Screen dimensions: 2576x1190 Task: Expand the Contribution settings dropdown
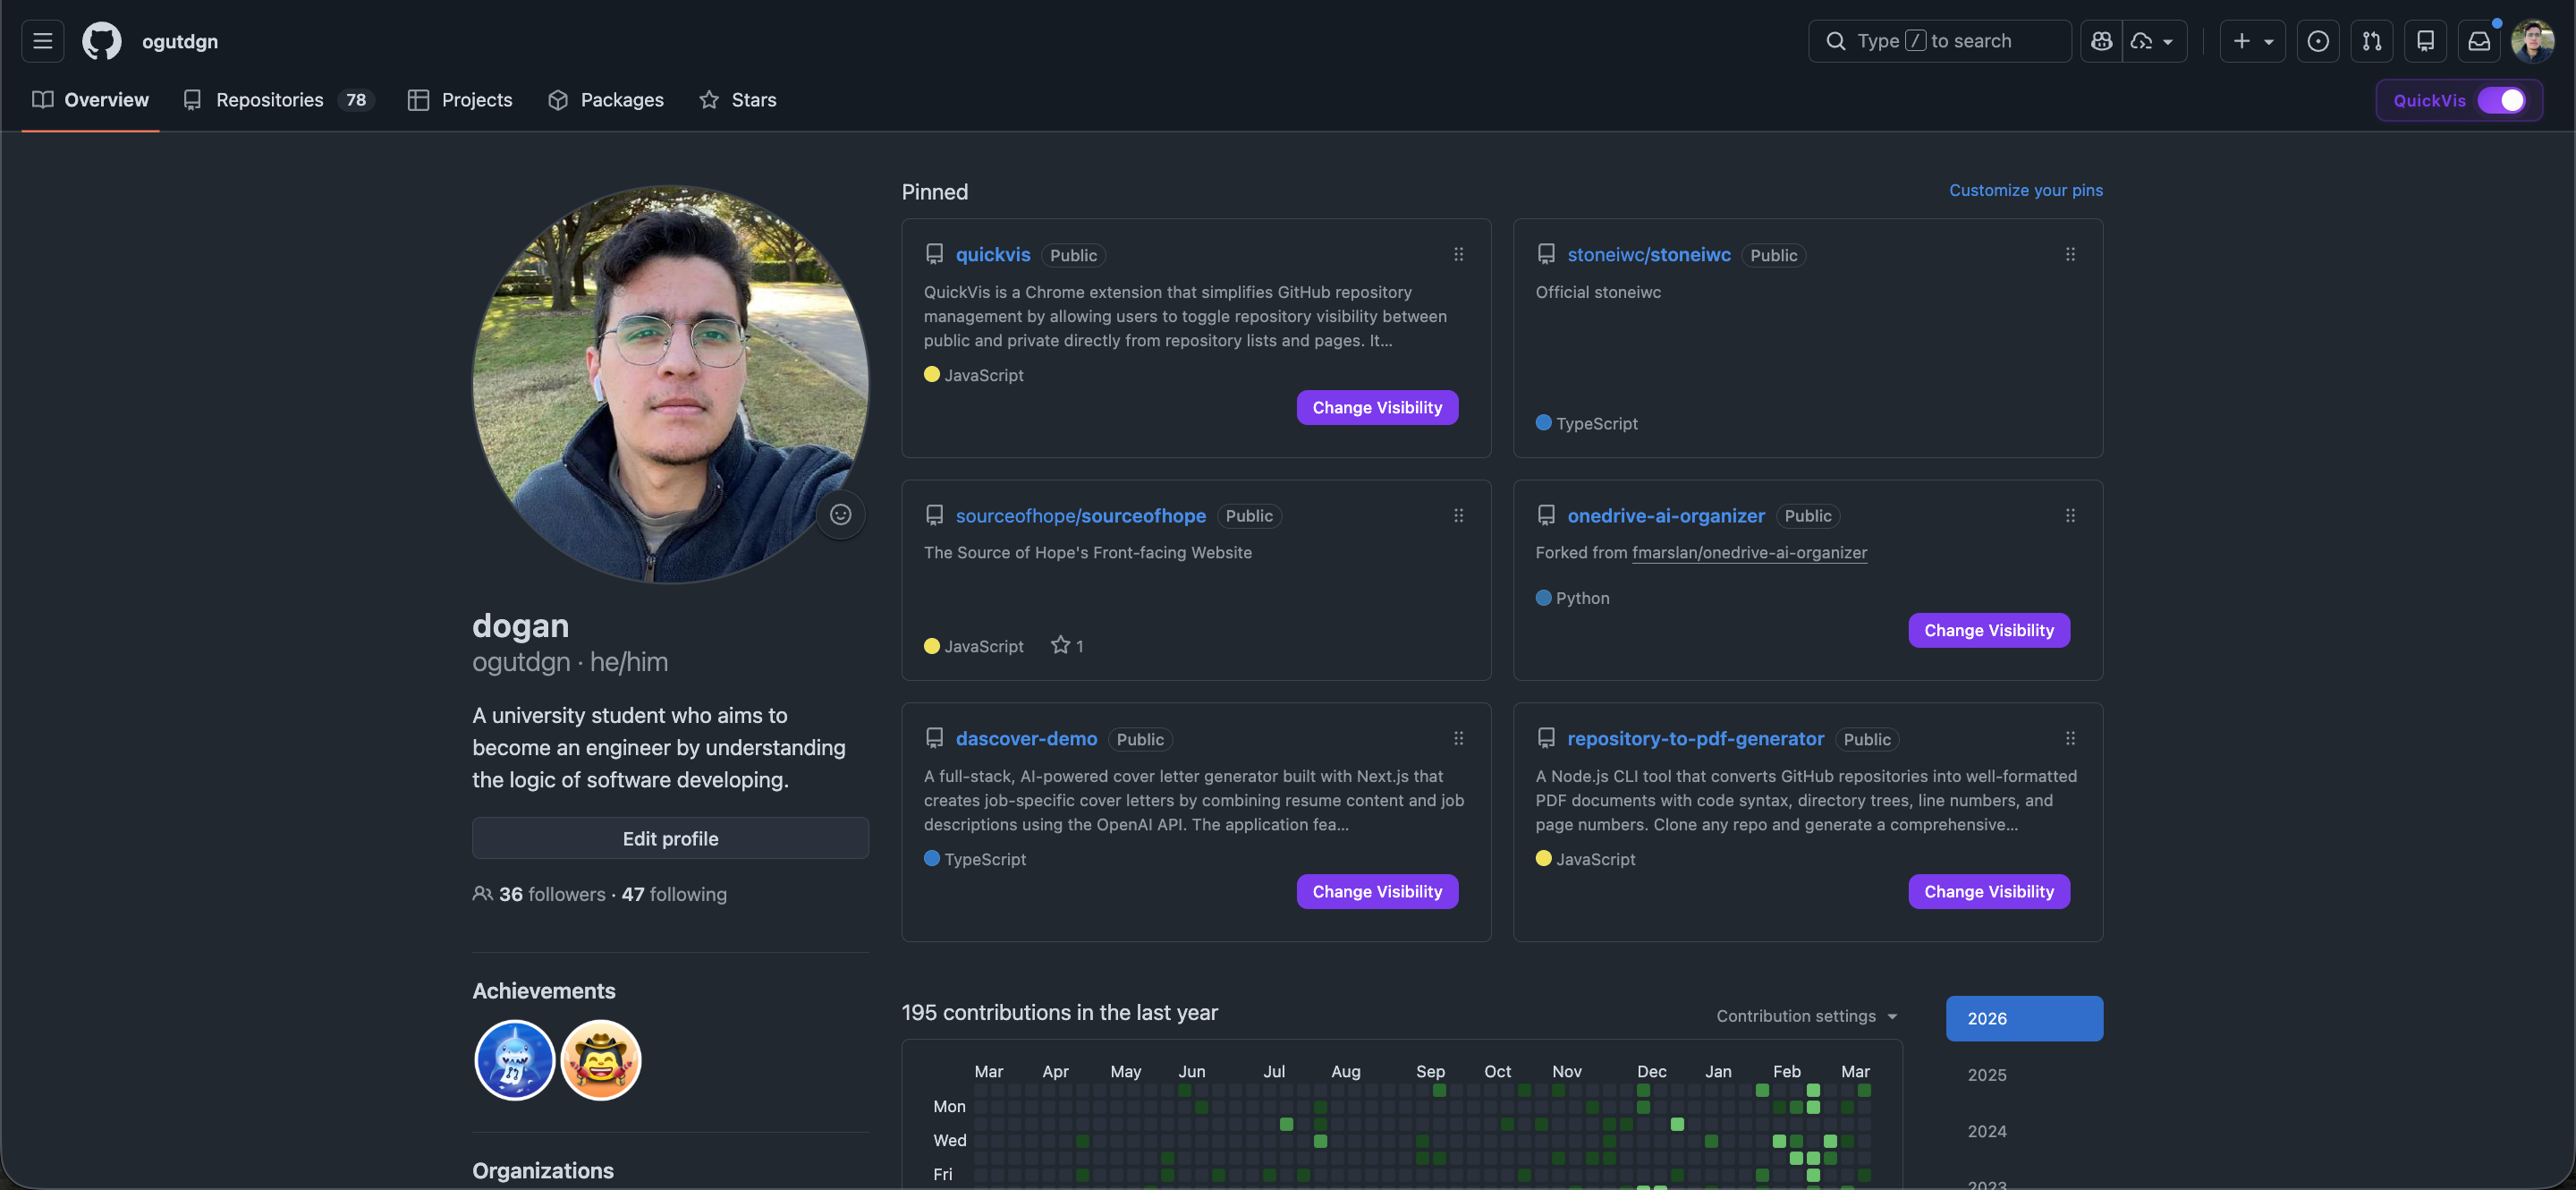click(1806, 1016)
